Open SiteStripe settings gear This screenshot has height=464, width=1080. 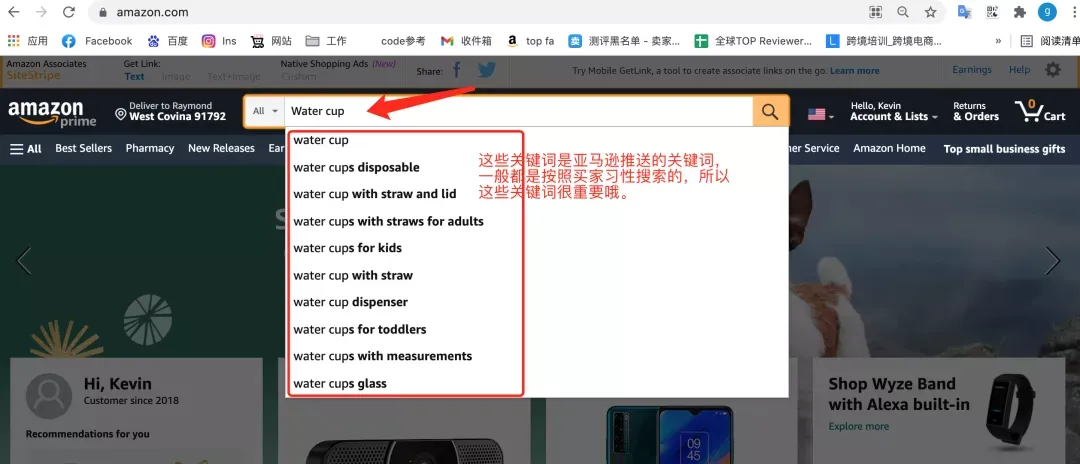click(1052, 70)
